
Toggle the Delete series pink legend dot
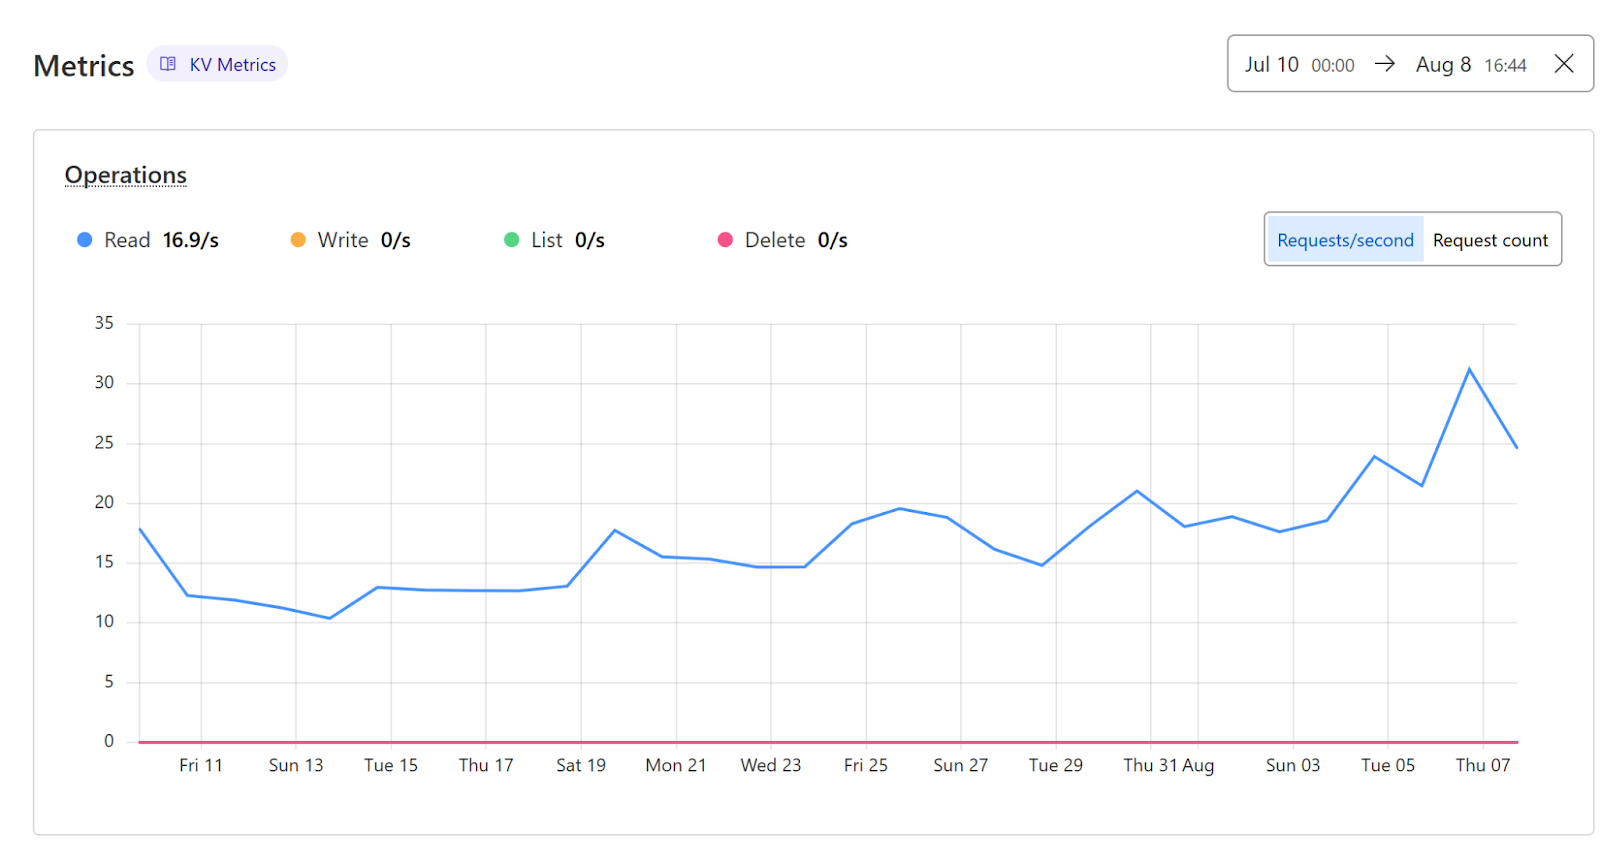(x=725, y=240)
